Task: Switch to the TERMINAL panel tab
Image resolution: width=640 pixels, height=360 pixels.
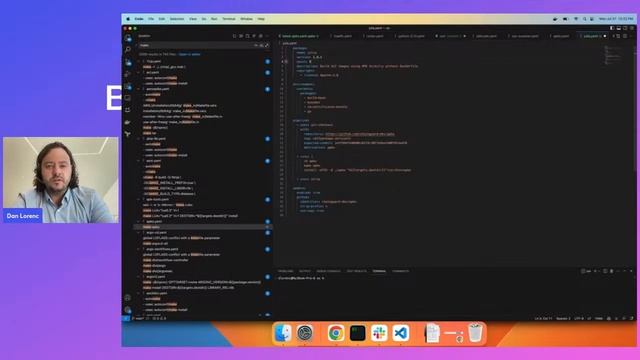Action: (379, 271)
